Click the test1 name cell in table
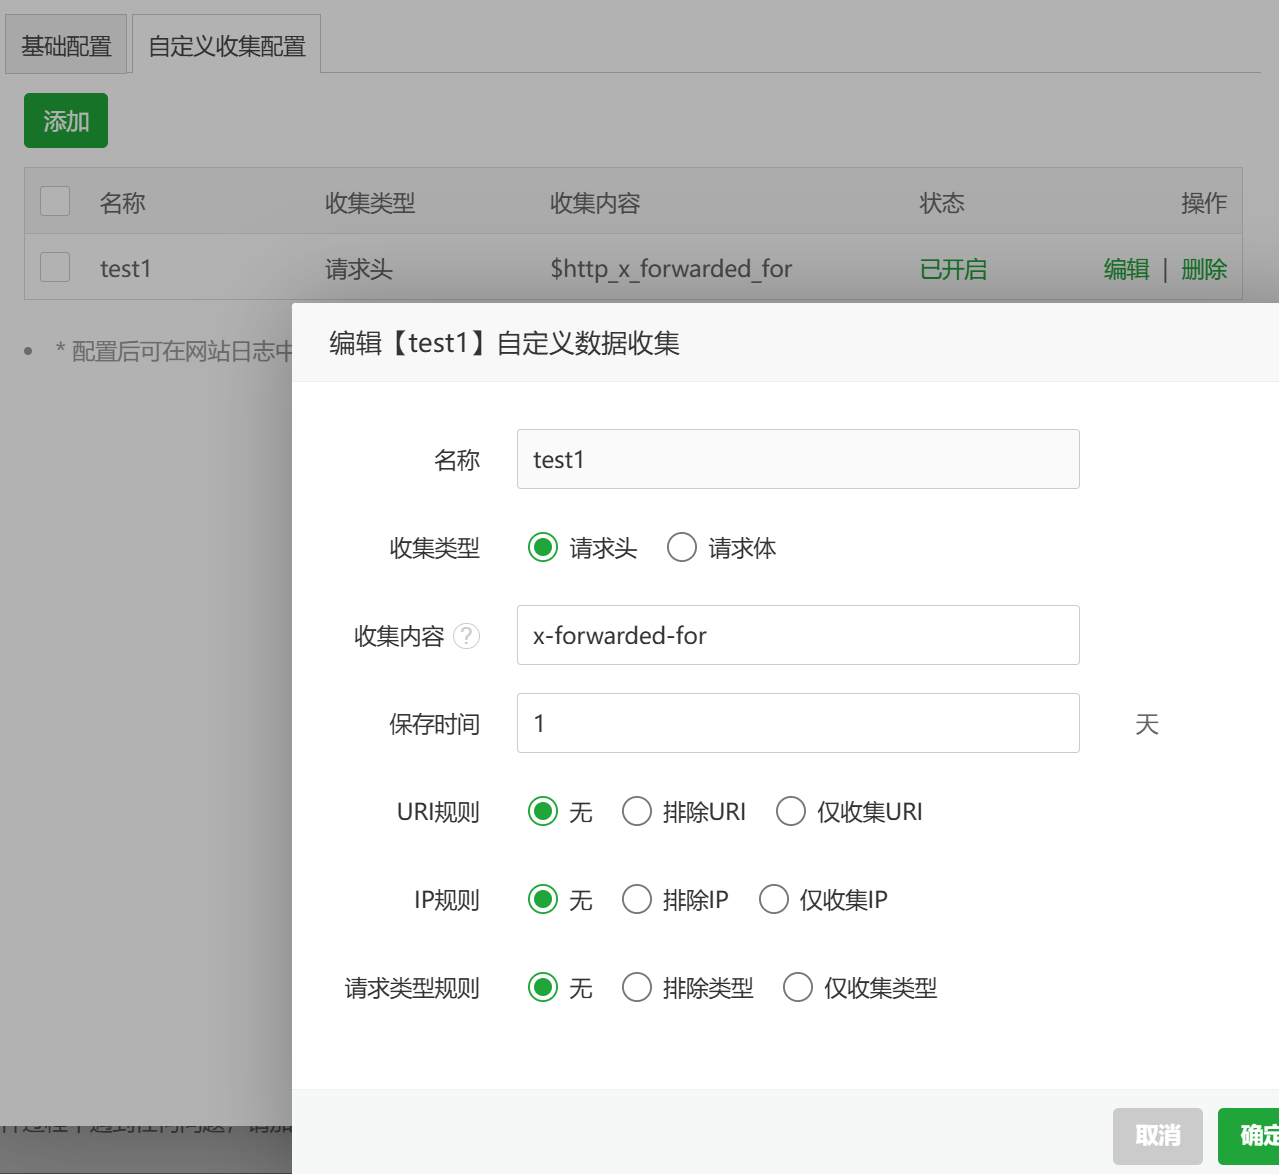Image resolution: width=1279 pixels, height=1174 pixels. (125, 269)
